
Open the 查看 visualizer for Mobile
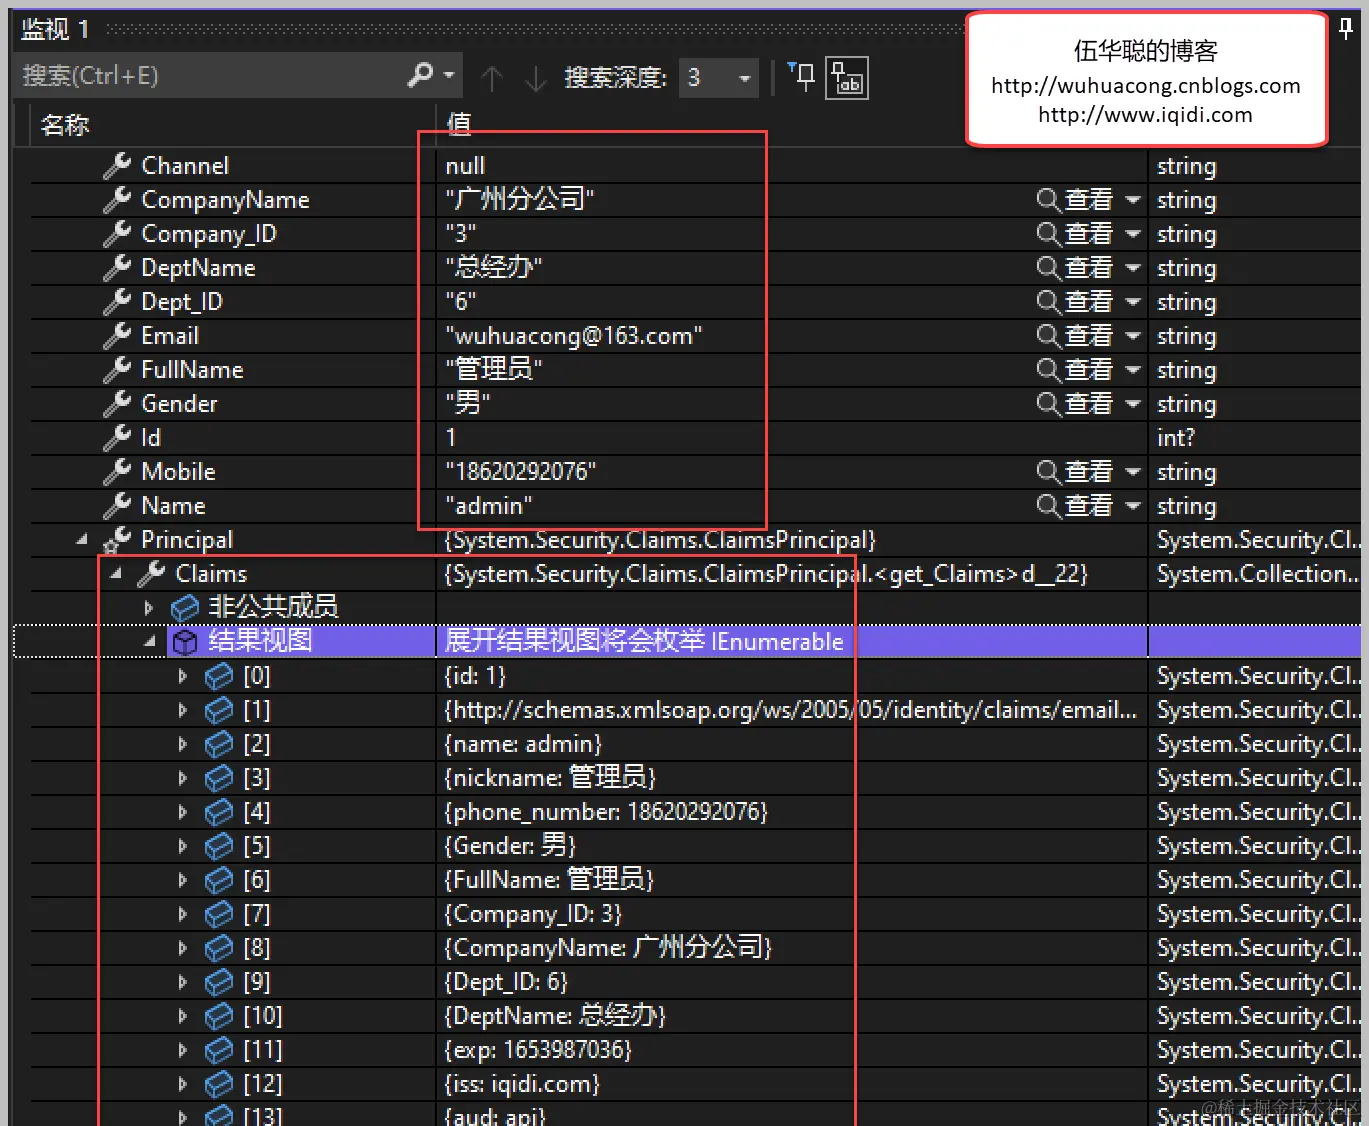(1075, 472)
